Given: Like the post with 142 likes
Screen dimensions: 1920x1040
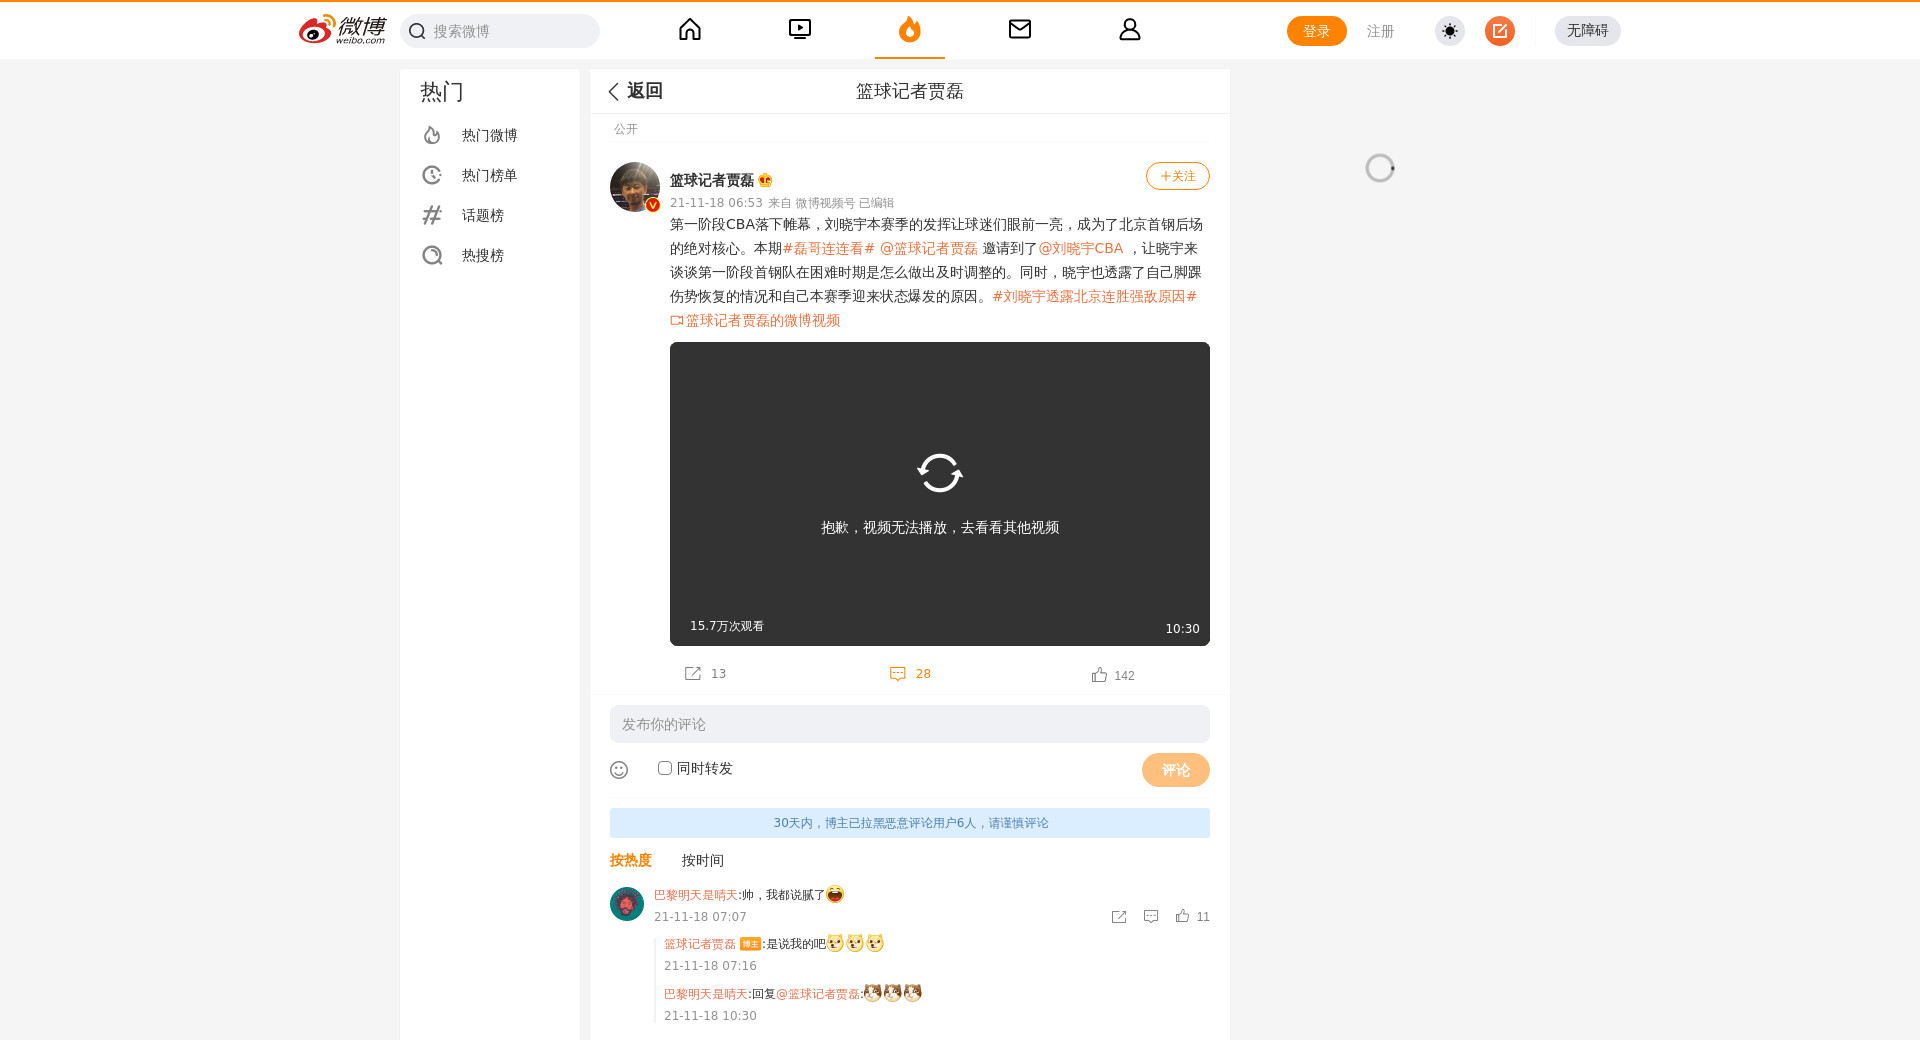Looking at the screenshot, I should 1100,675.
